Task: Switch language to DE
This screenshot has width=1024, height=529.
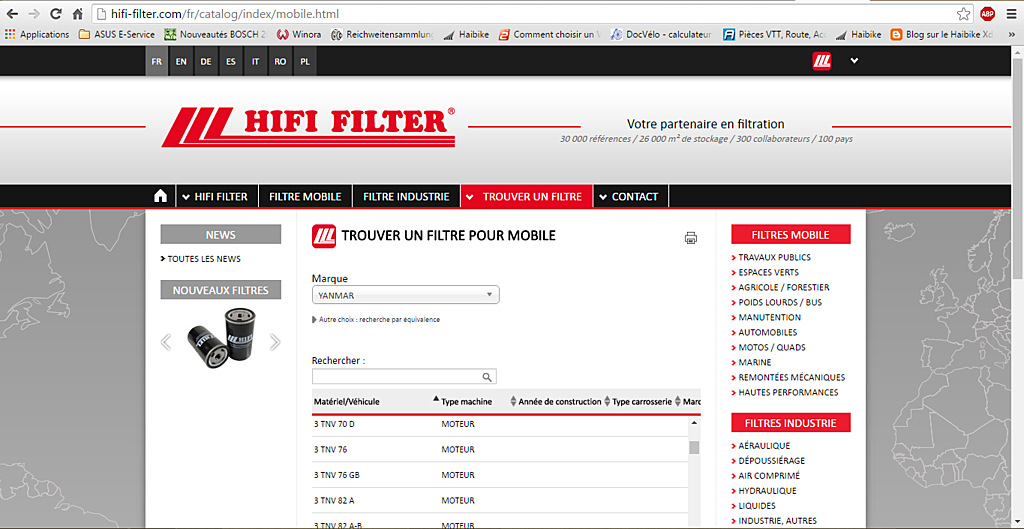Action: click(x=206, y=61)
